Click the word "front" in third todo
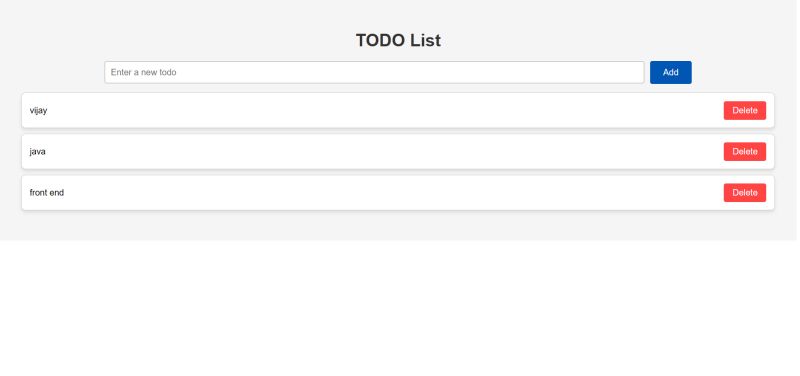 [x=38, y=193]
